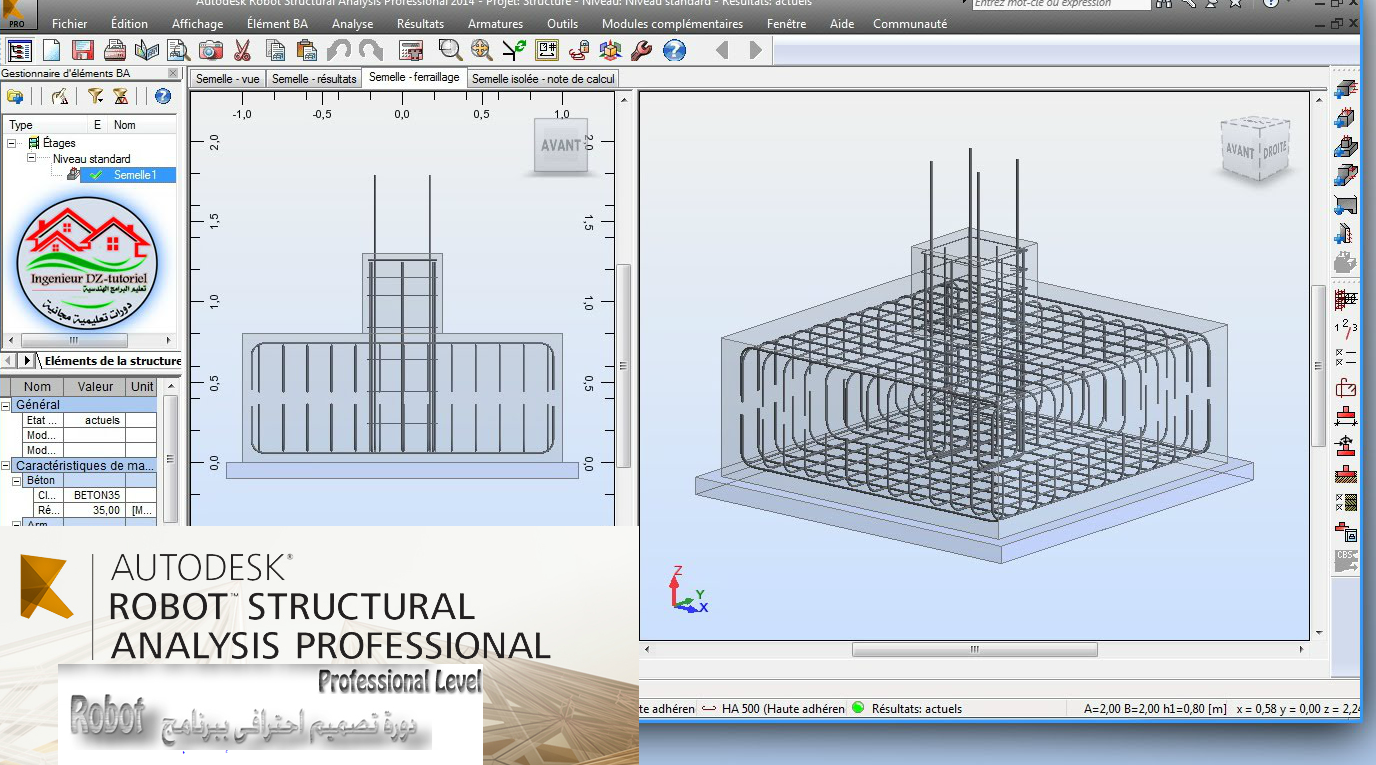Activate the zoom window magnifier tool
Viewport: 1376px width, 765px height.
[450, 50]
